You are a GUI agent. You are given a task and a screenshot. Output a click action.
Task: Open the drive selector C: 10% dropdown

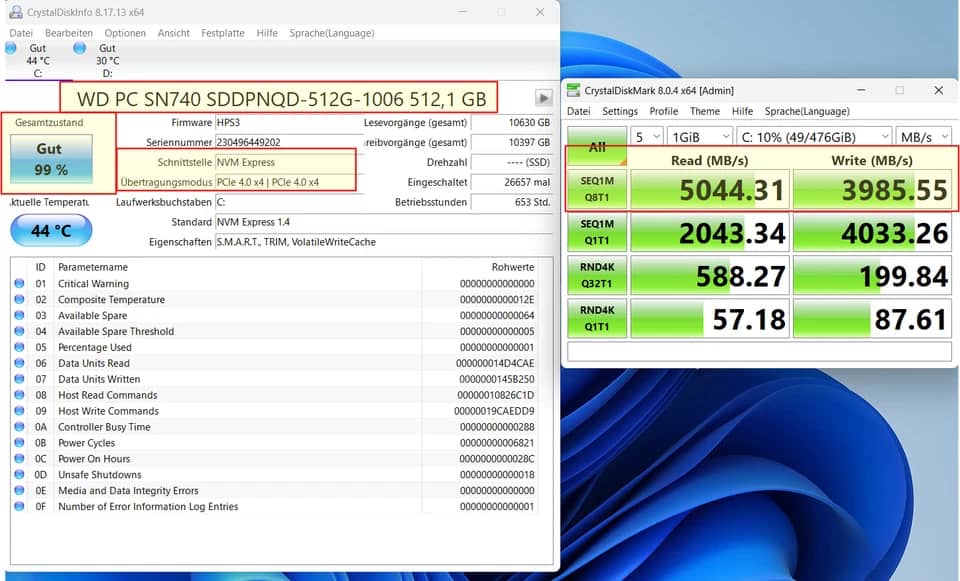tap(814, 137)
